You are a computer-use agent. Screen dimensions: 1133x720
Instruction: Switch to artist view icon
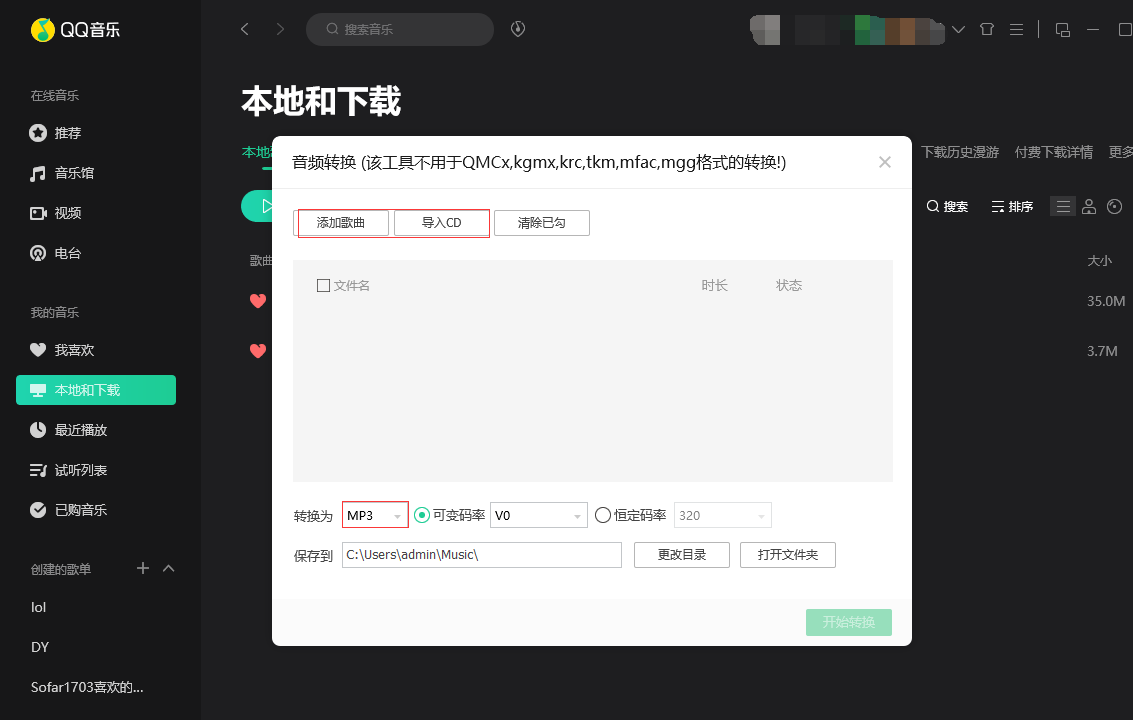click(x=1089, y=207)
